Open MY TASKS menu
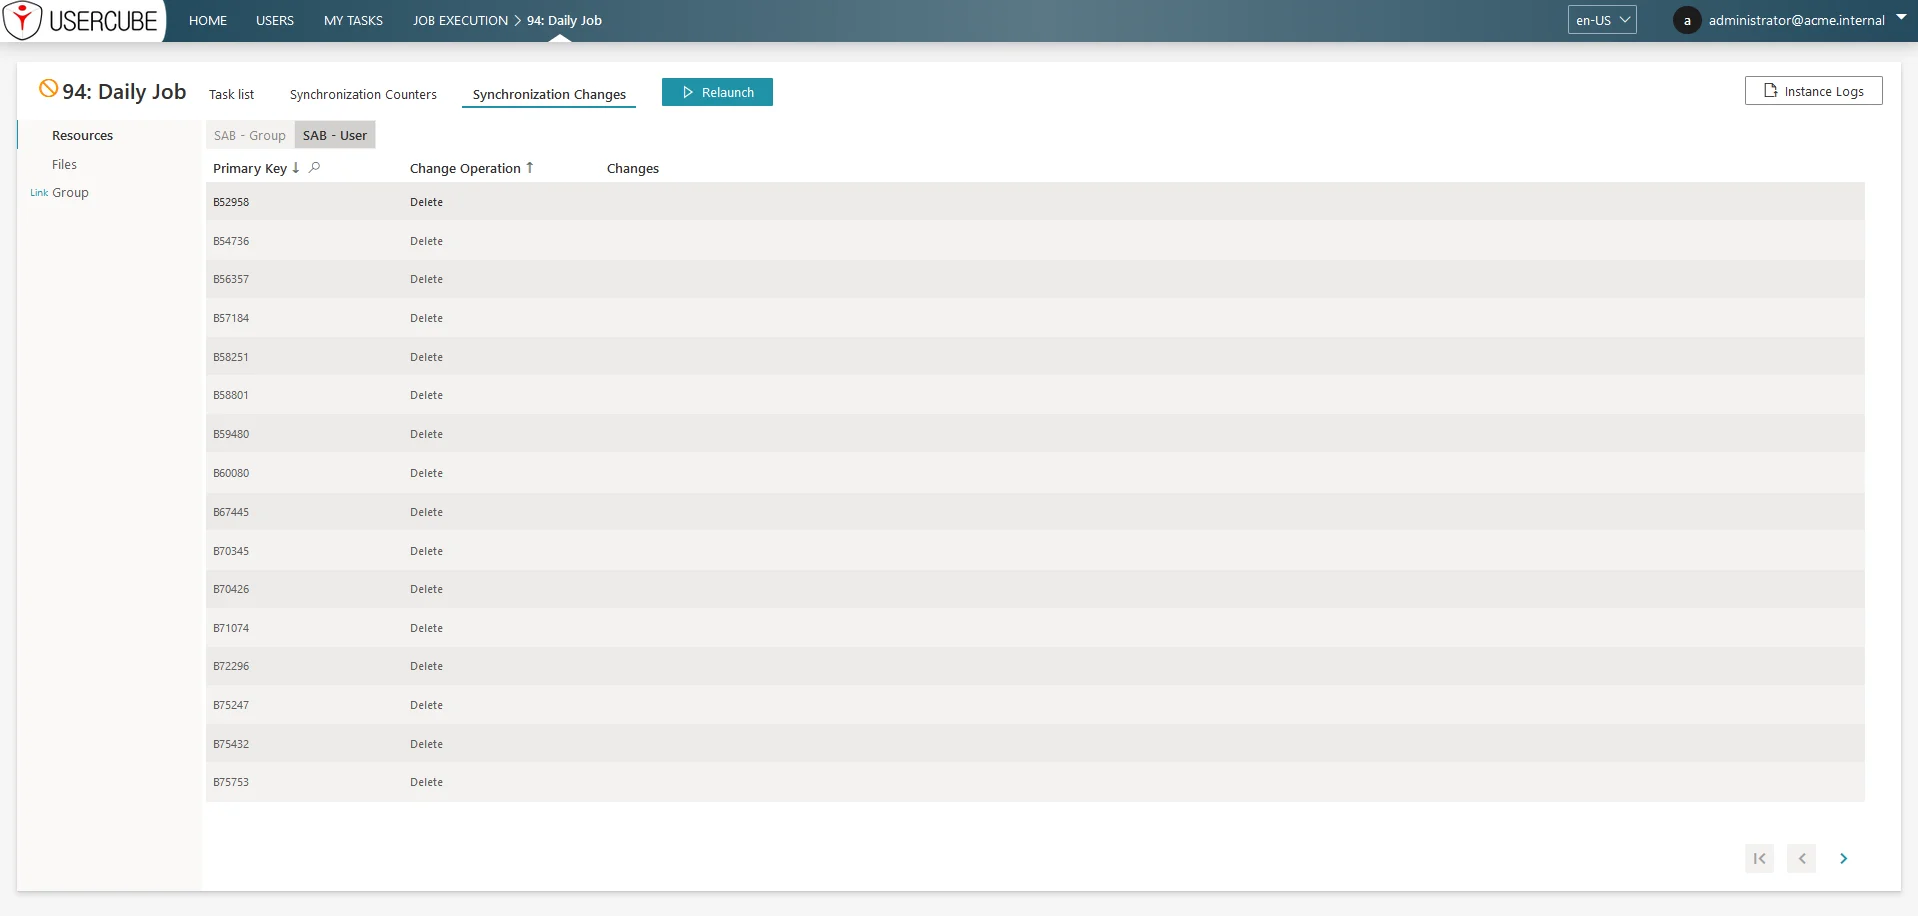The image size is (1918, 916). point(353,20)
